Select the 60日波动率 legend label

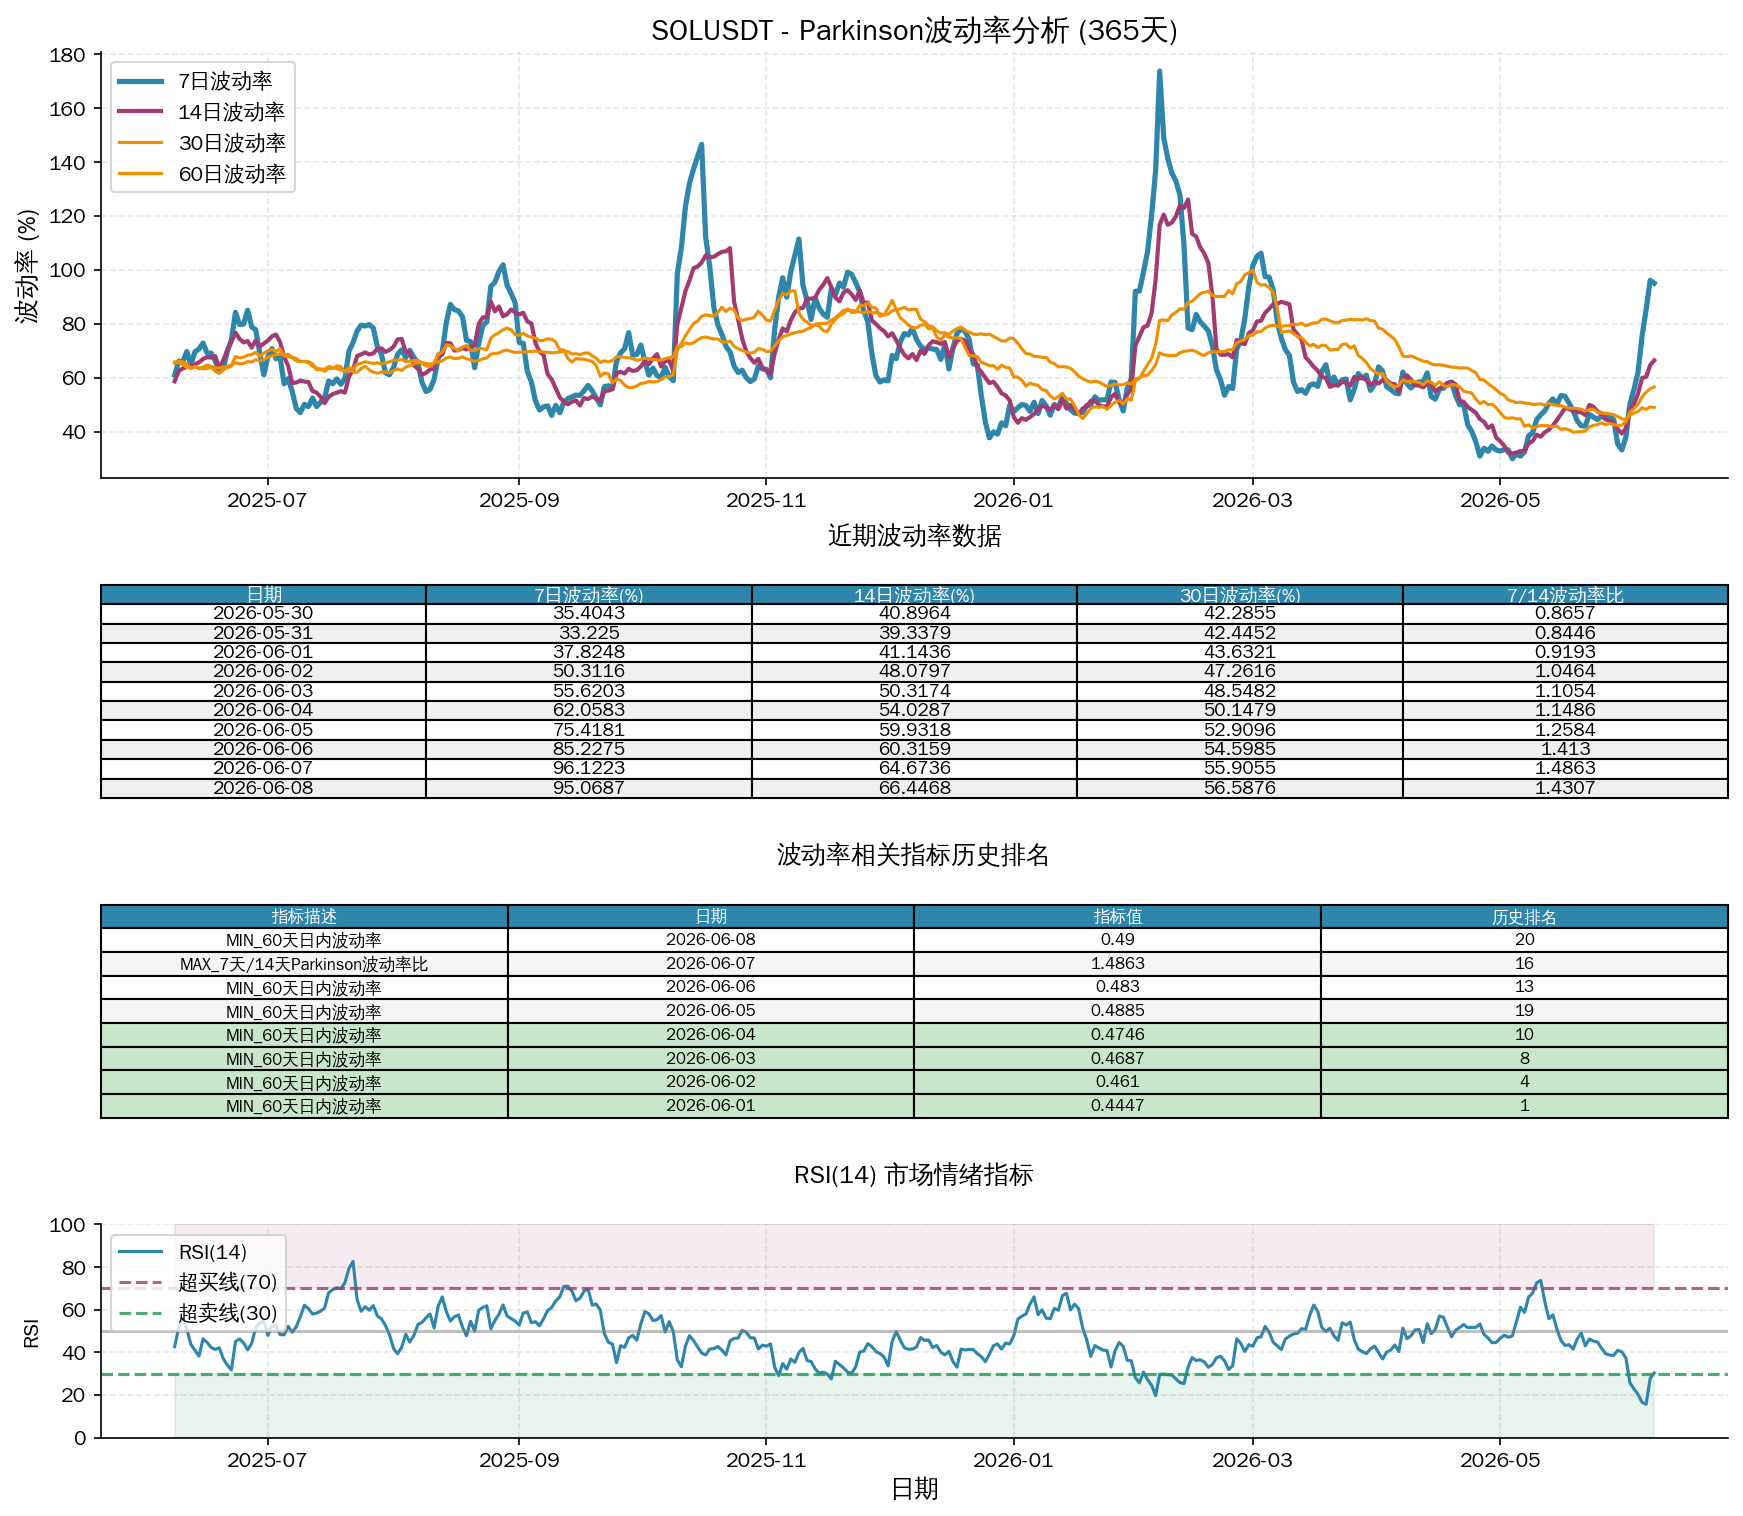[x=232, y=174]
